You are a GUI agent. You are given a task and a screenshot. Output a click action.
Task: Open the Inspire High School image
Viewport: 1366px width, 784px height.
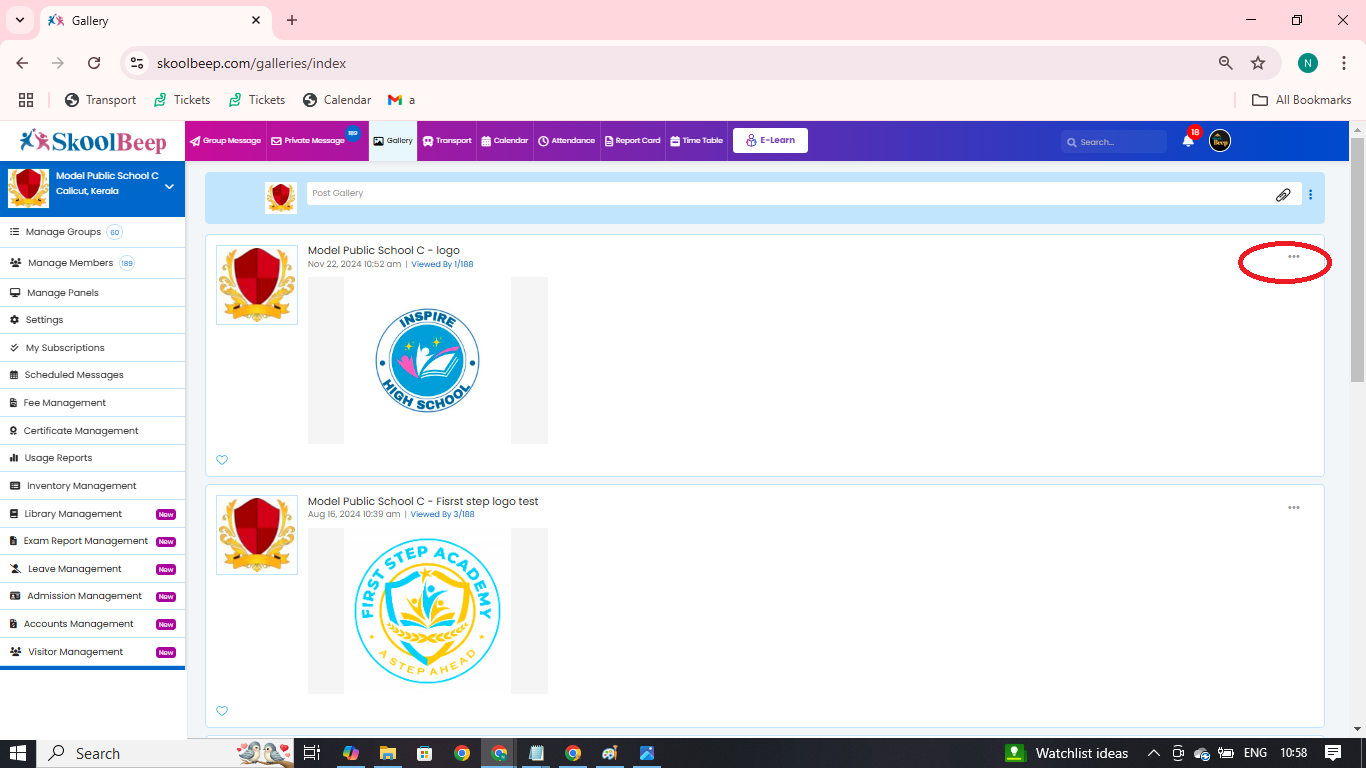click(x=428, y=361)
